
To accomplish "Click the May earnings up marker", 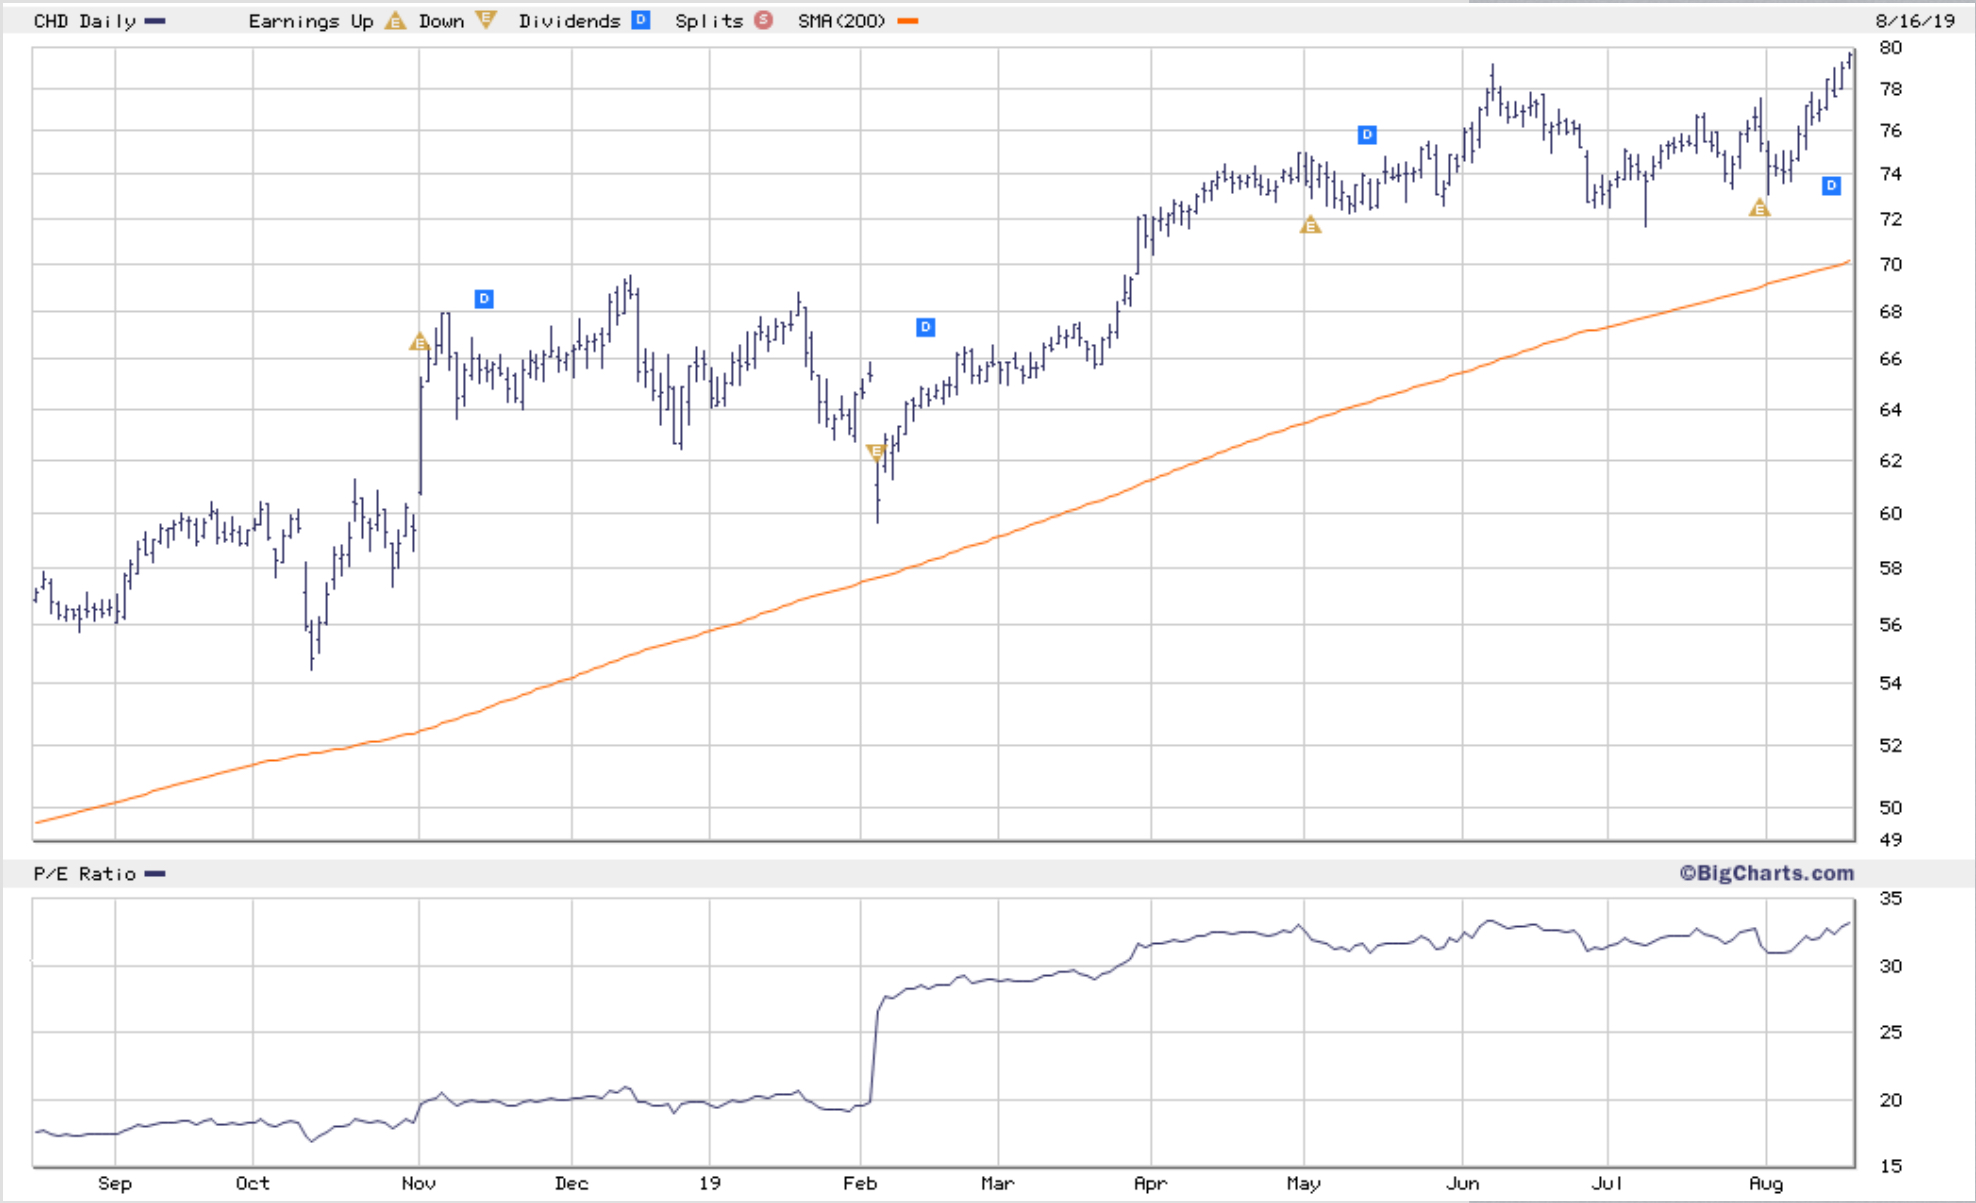I will point(1310,226).
